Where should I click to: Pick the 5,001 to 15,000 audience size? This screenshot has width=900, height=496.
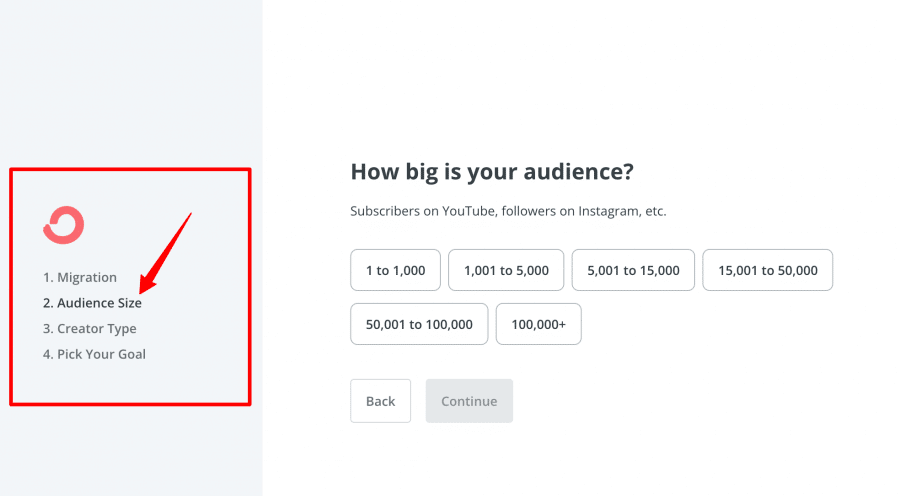point(633,270)
